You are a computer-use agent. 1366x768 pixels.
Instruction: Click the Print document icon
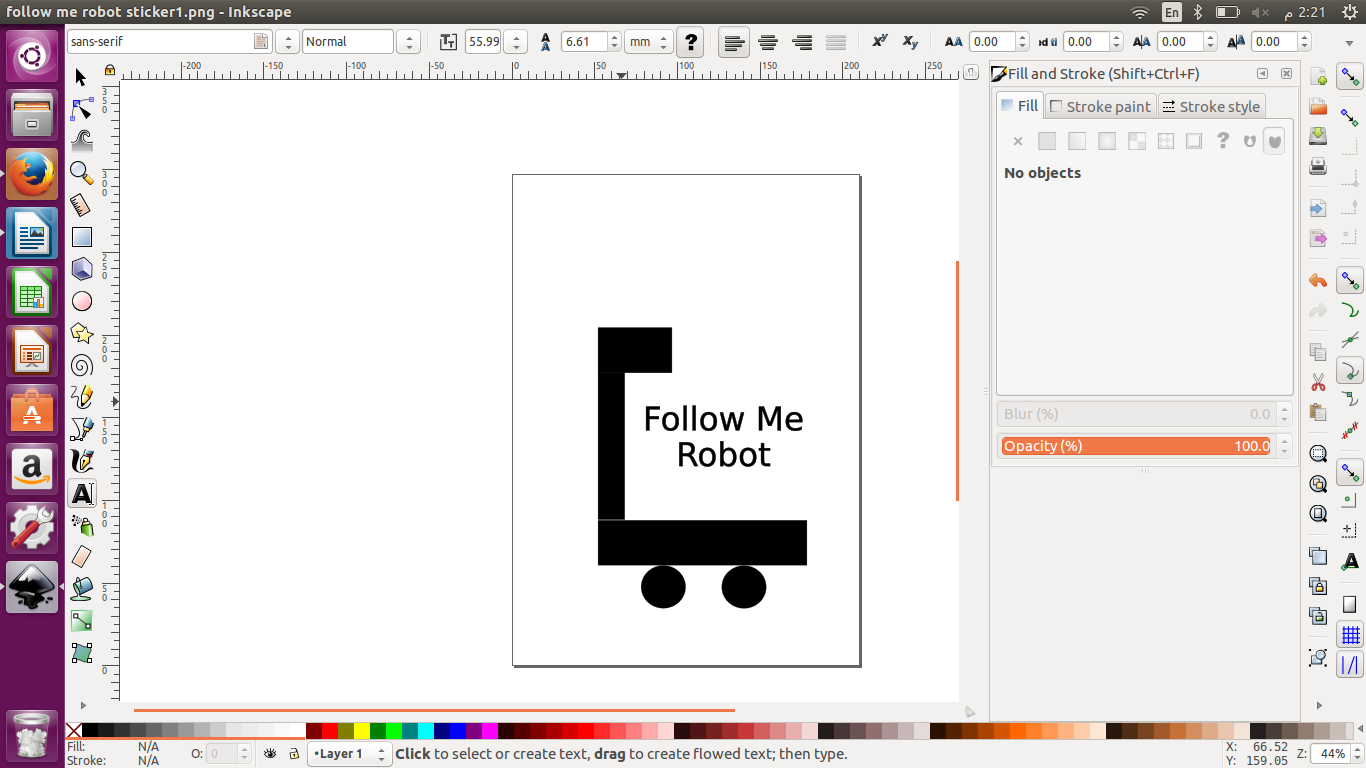click(x=1318, y=165)
